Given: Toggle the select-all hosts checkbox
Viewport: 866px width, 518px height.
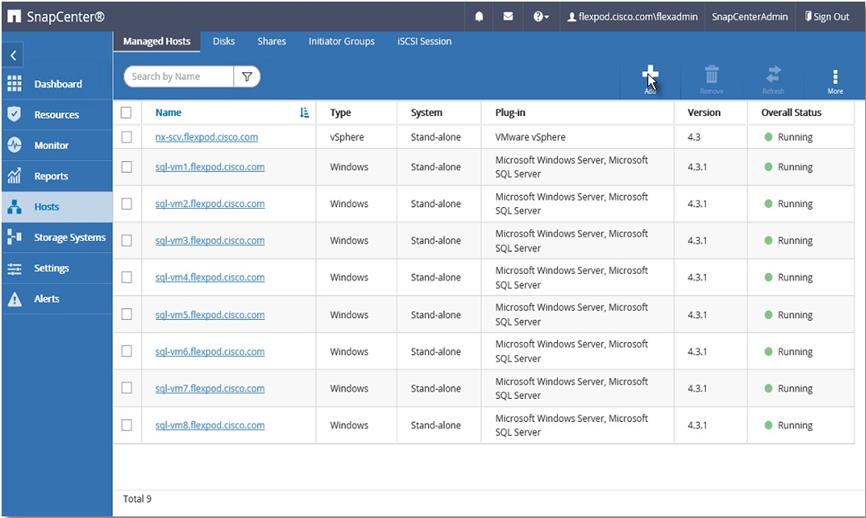Looking at the screenshot, I should click(x=126, y=113).
